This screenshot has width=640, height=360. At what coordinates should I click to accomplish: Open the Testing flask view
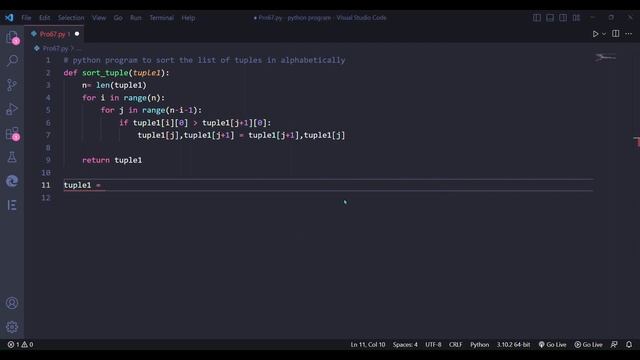click(x=12, y=157)
